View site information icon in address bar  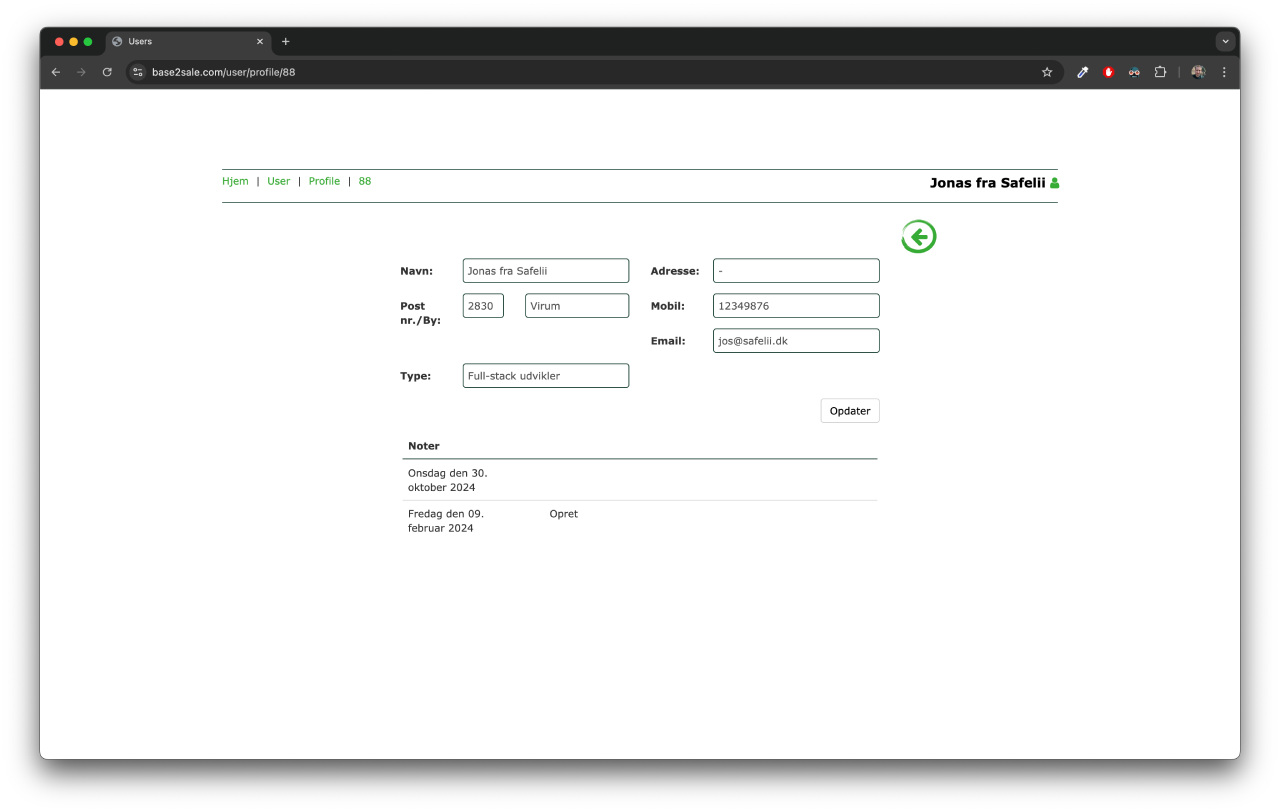point(139,72)
